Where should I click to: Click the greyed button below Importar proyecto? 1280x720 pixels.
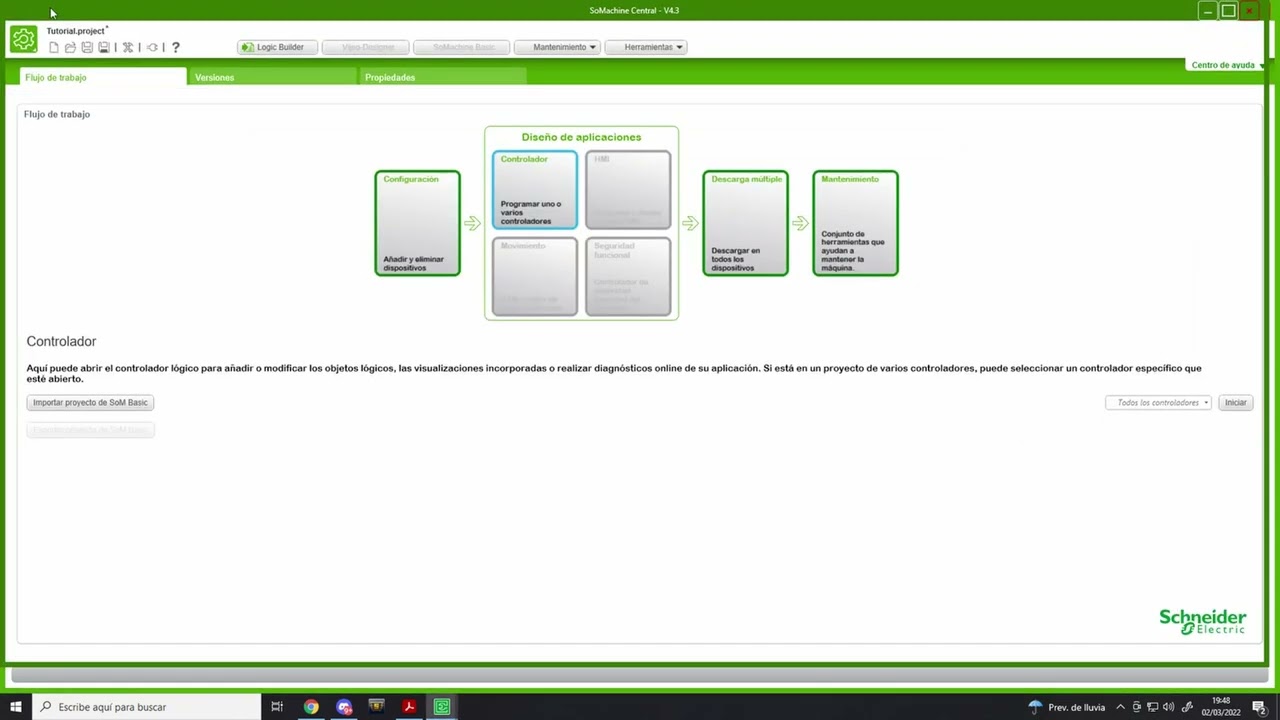click(x=90, y=429)
